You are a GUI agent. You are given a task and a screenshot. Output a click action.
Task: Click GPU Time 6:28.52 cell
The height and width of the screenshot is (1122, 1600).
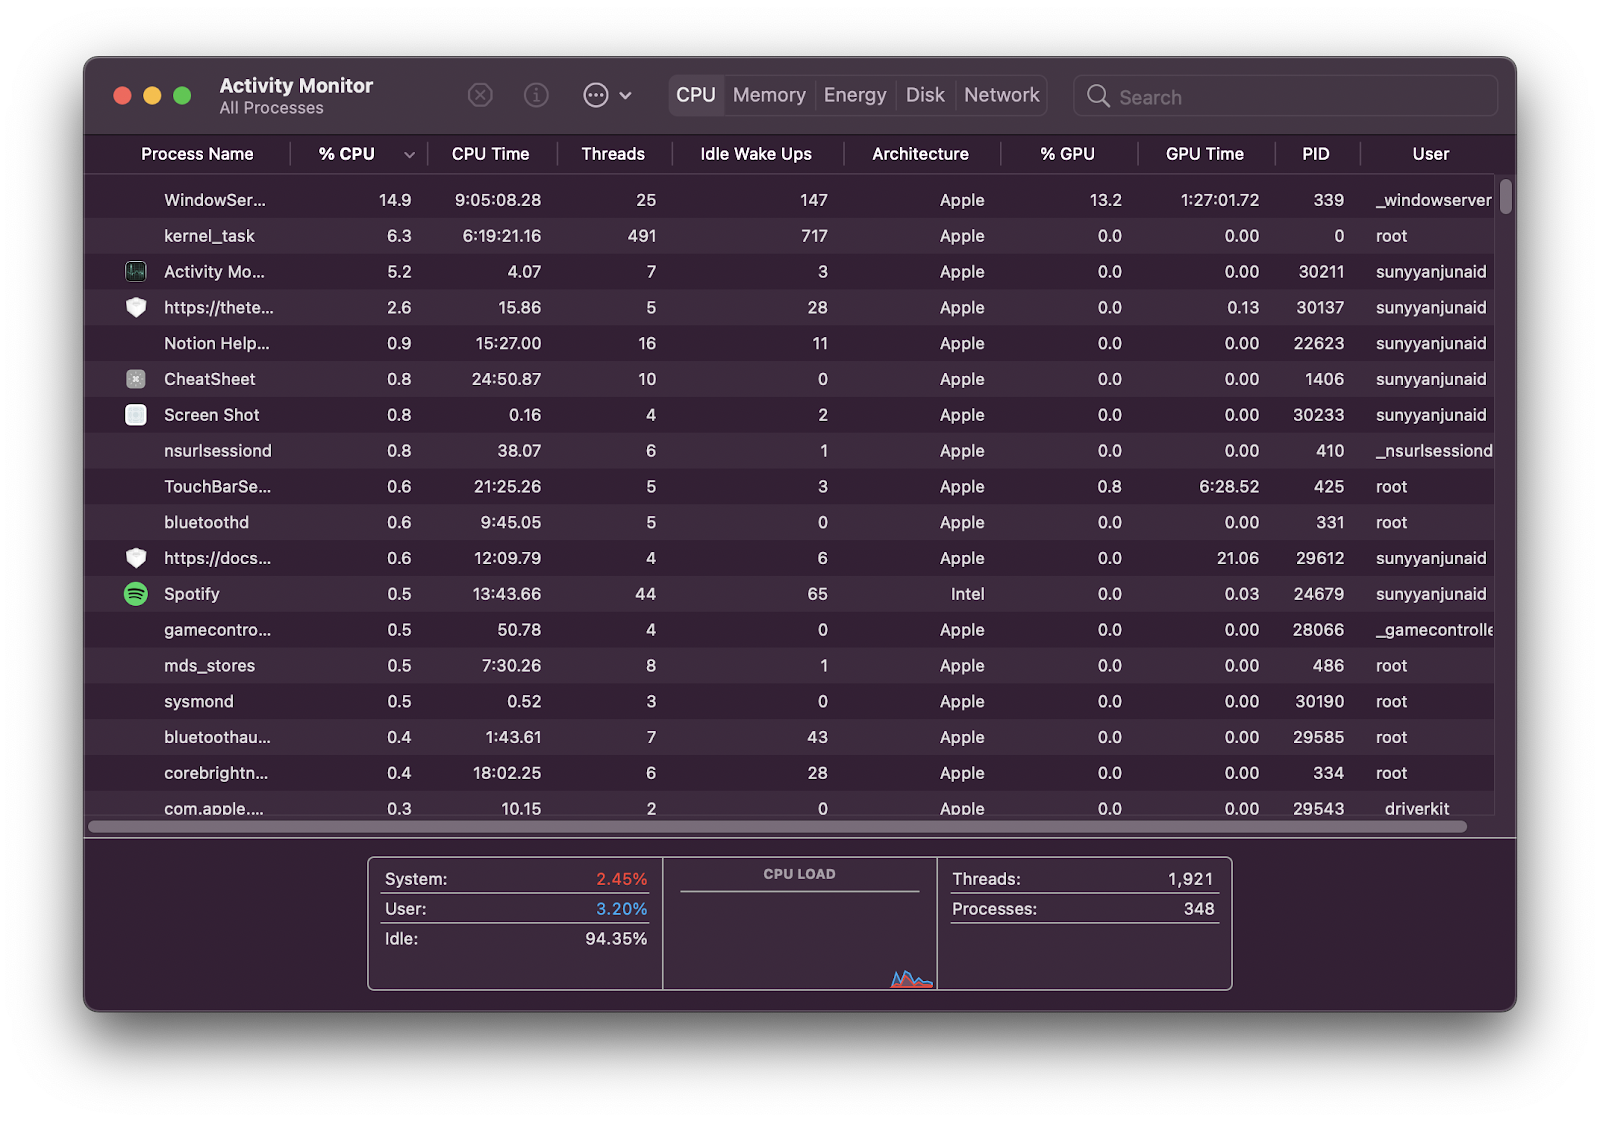pos(1229,487)
